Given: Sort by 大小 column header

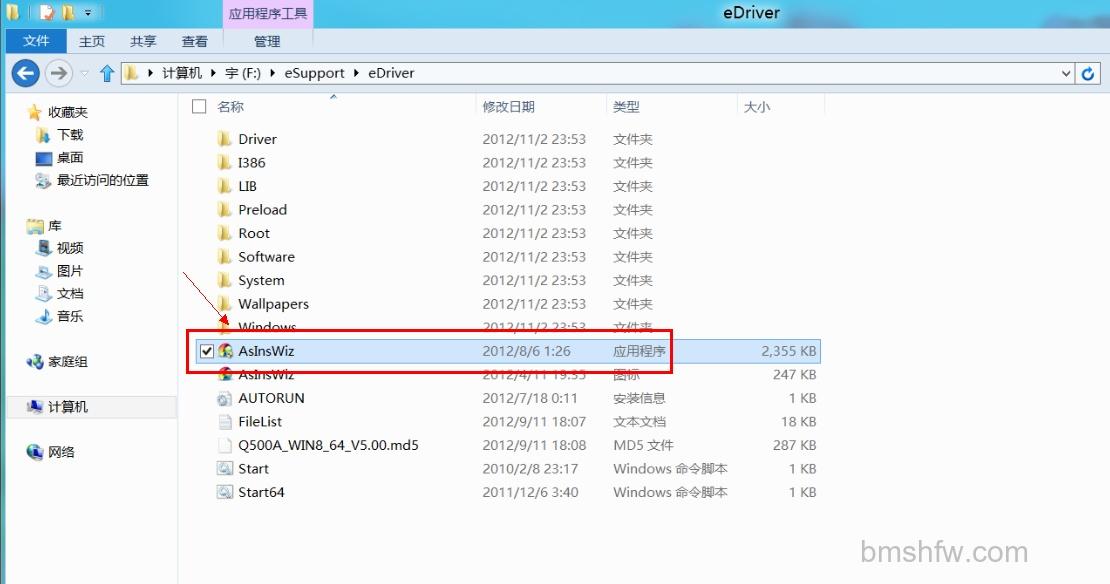Looking at the screenshot, I should click(757, 106).
